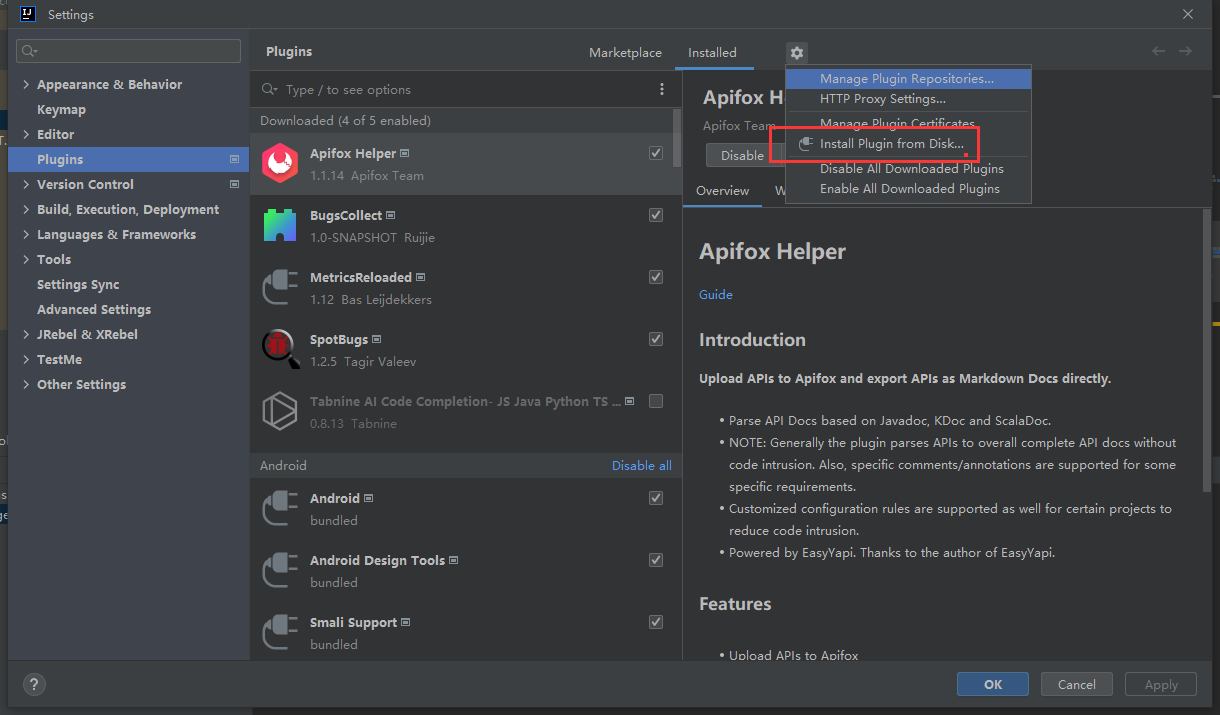Screen dimensions: 1220x715
Task: Click the plug icon beside Install Plugin from Disk
Action: (x=806, y=144)
